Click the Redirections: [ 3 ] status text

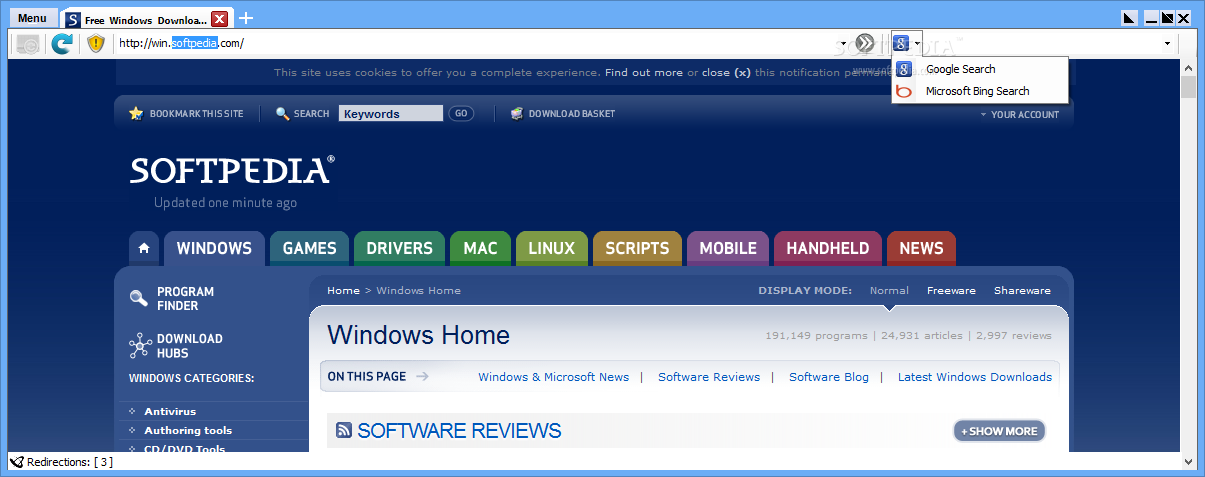pos(70,462)
